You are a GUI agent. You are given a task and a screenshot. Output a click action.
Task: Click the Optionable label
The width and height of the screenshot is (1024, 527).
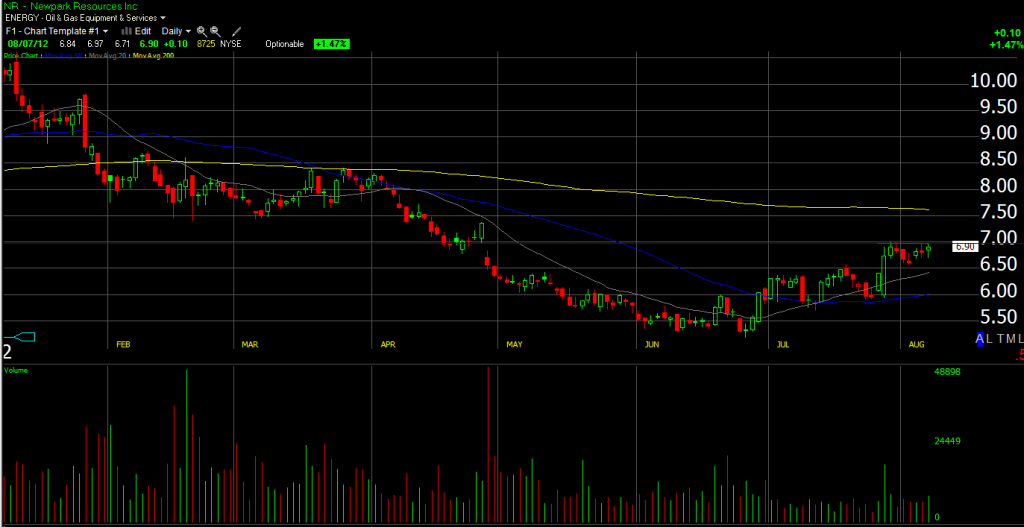[284, 44]
